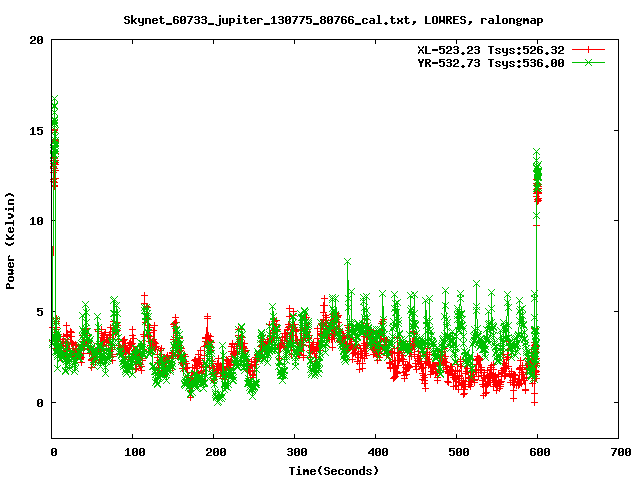Click y-axis tick label 5

[x=40, y=312]
